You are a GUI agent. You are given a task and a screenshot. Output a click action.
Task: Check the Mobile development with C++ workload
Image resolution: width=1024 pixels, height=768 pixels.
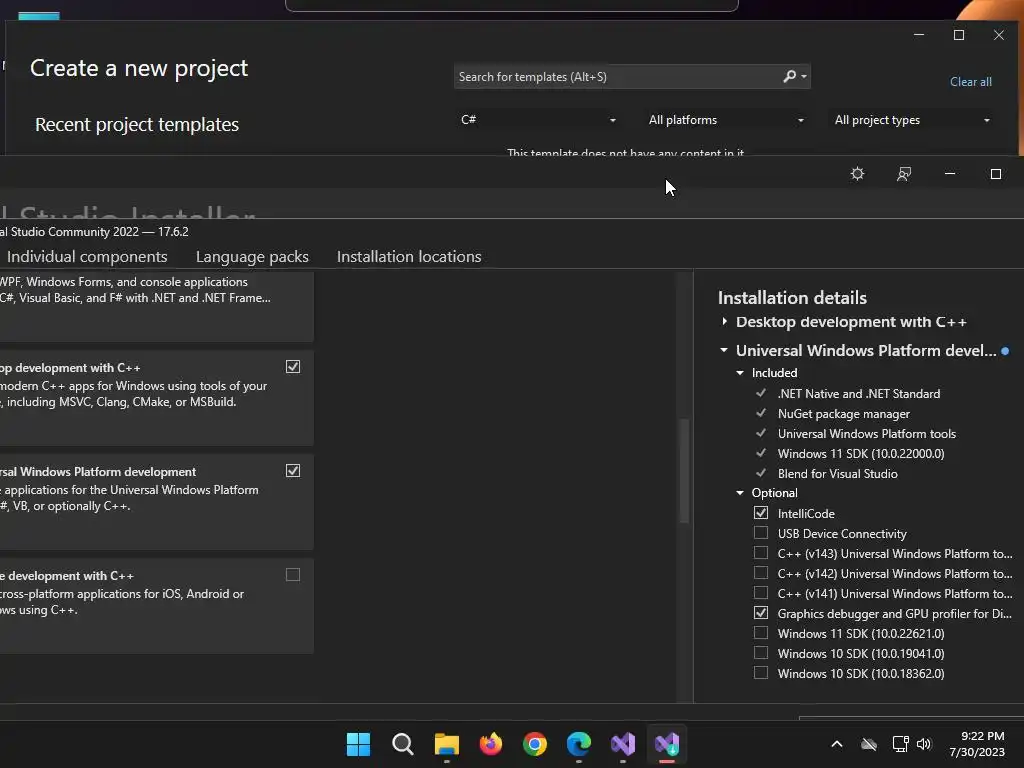click(x=293, y=575)
